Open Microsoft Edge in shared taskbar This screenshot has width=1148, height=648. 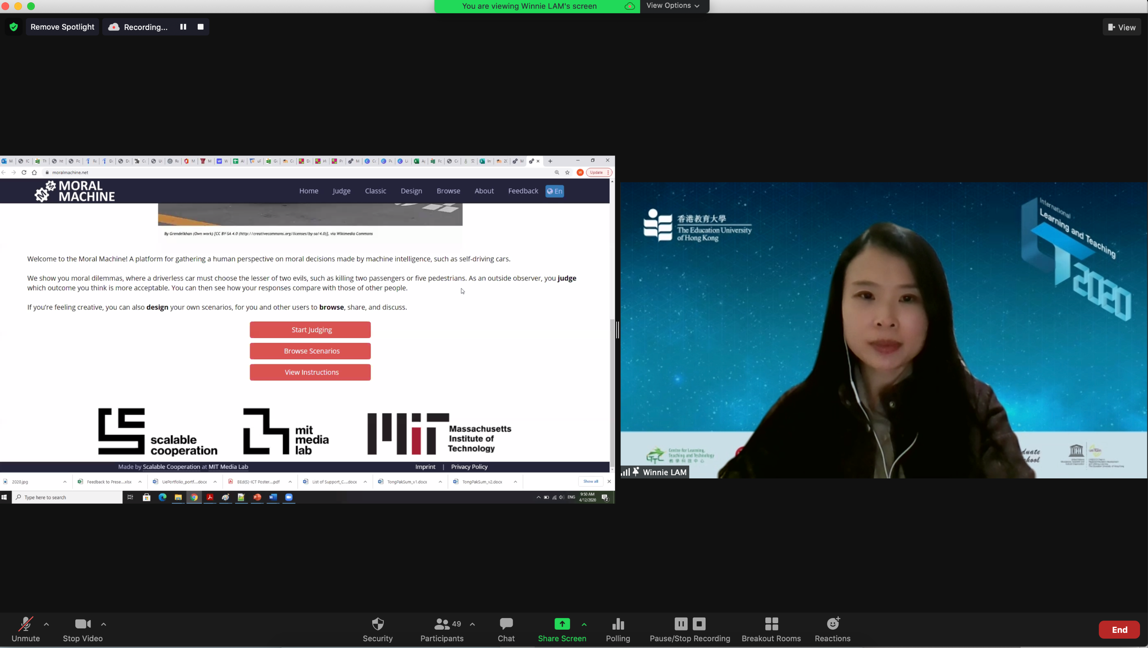[163, 497]
